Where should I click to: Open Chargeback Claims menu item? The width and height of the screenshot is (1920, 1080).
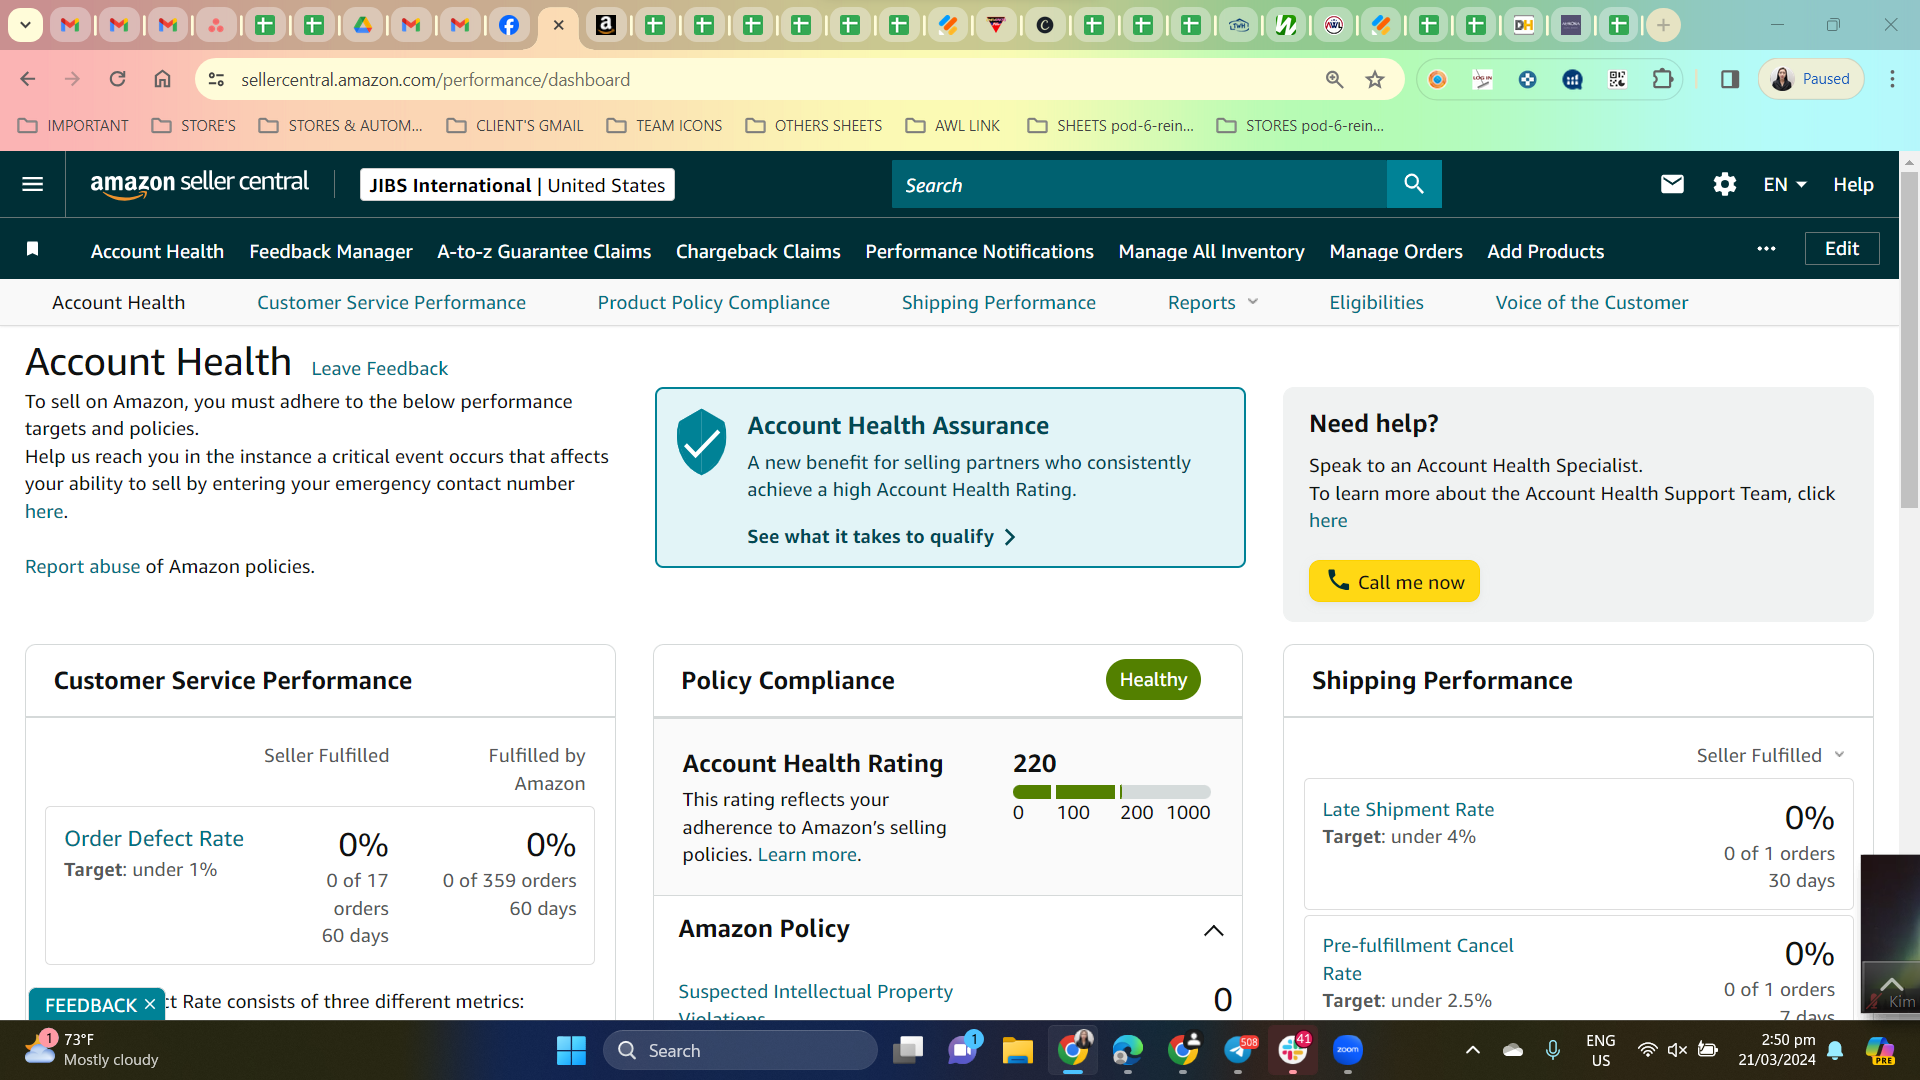[x=758, y=251]
